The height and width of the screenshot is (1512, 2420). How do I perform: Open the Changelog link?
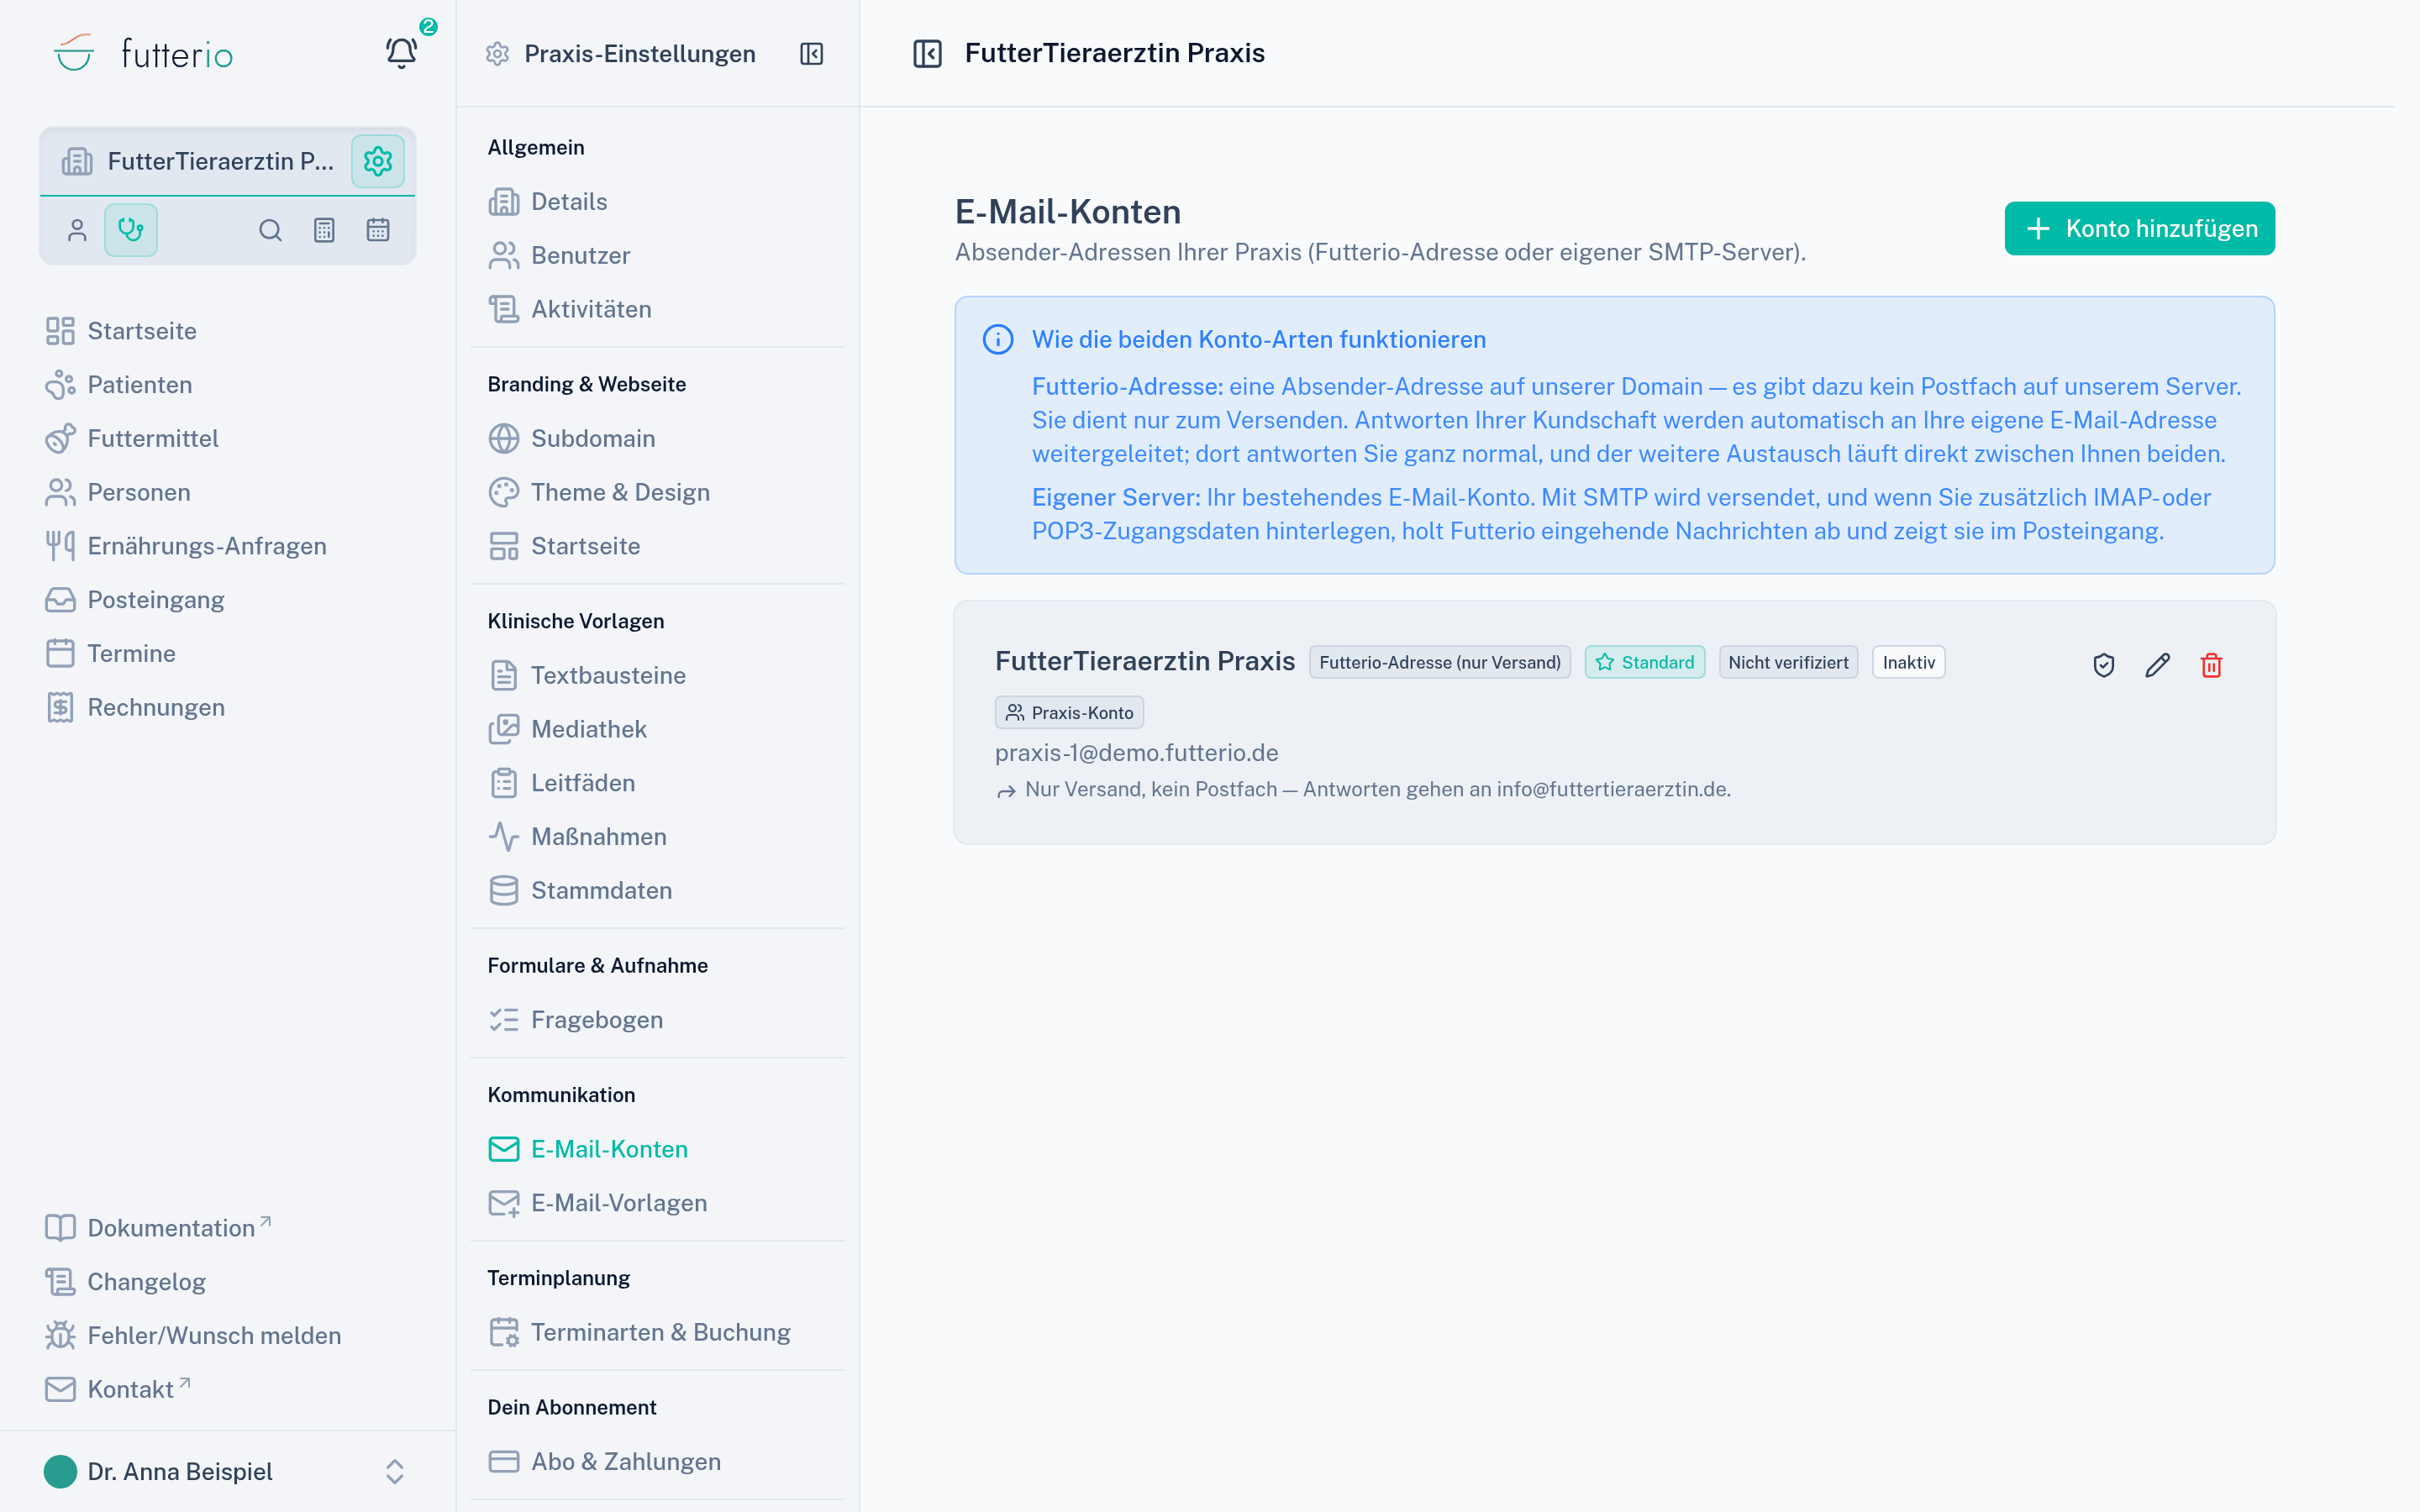pos(126,1281)
